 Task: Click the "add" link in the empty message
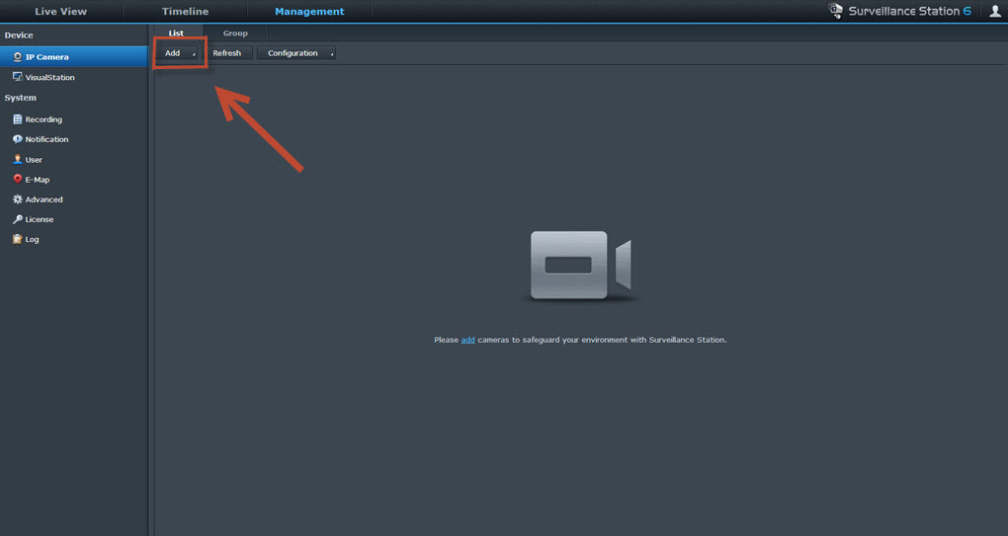[x=468, y=340]
